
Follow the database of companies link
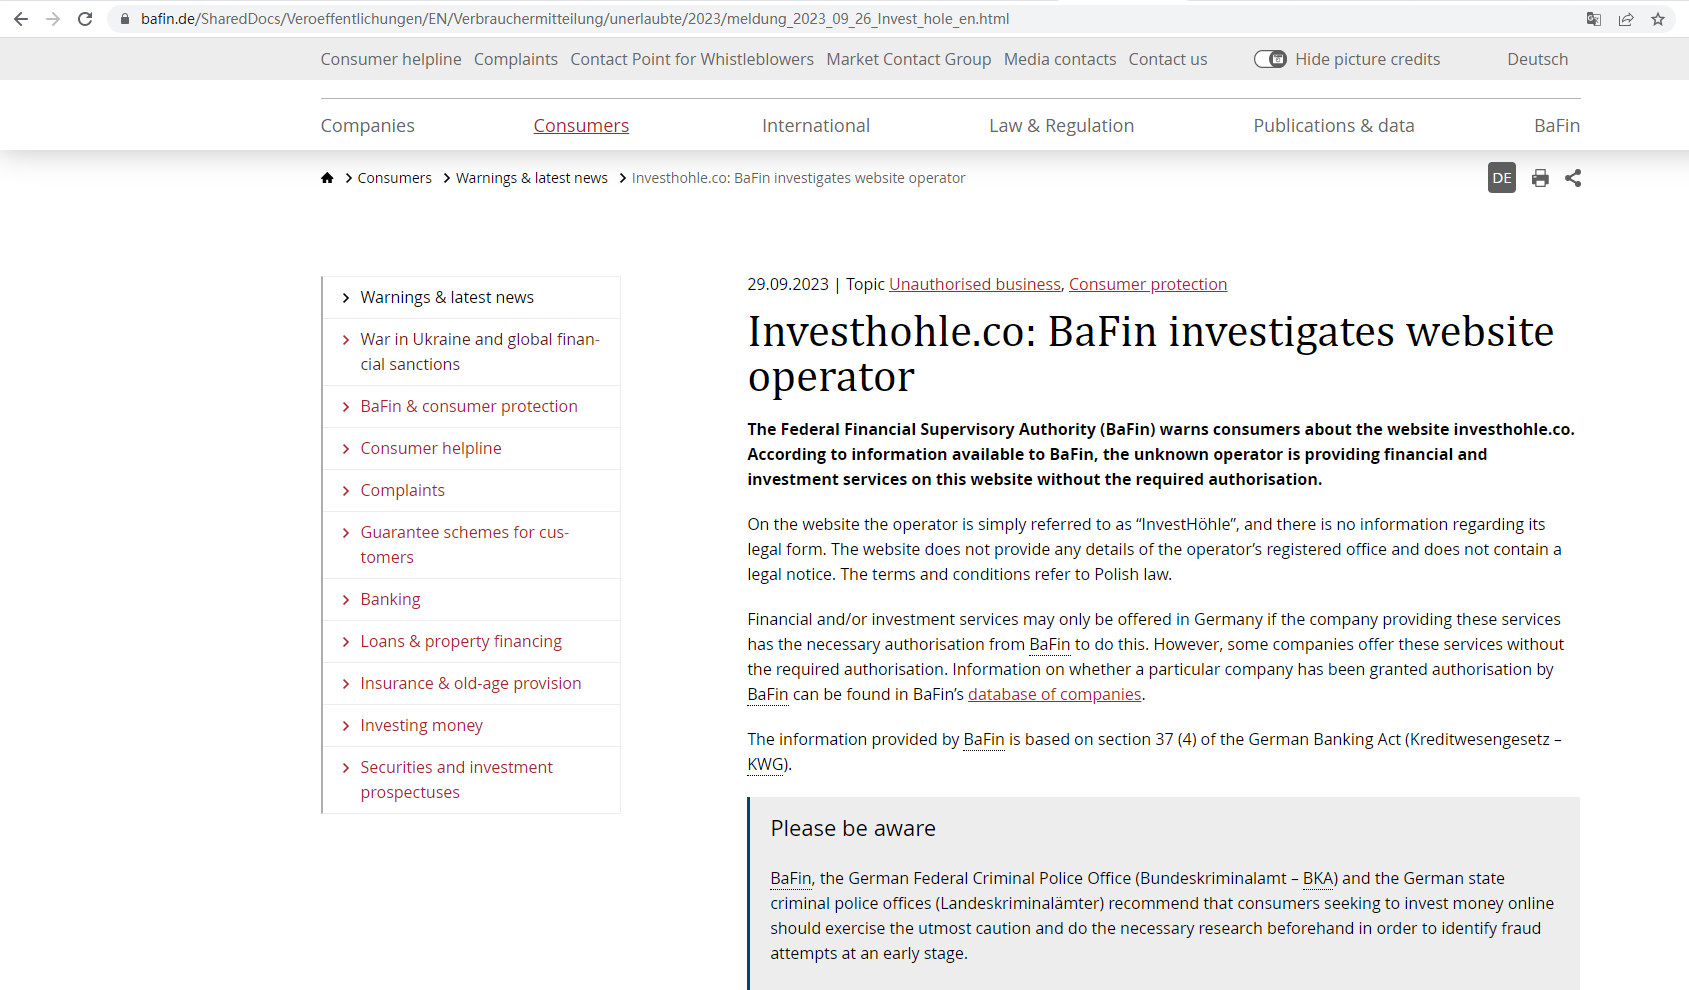1054,694
